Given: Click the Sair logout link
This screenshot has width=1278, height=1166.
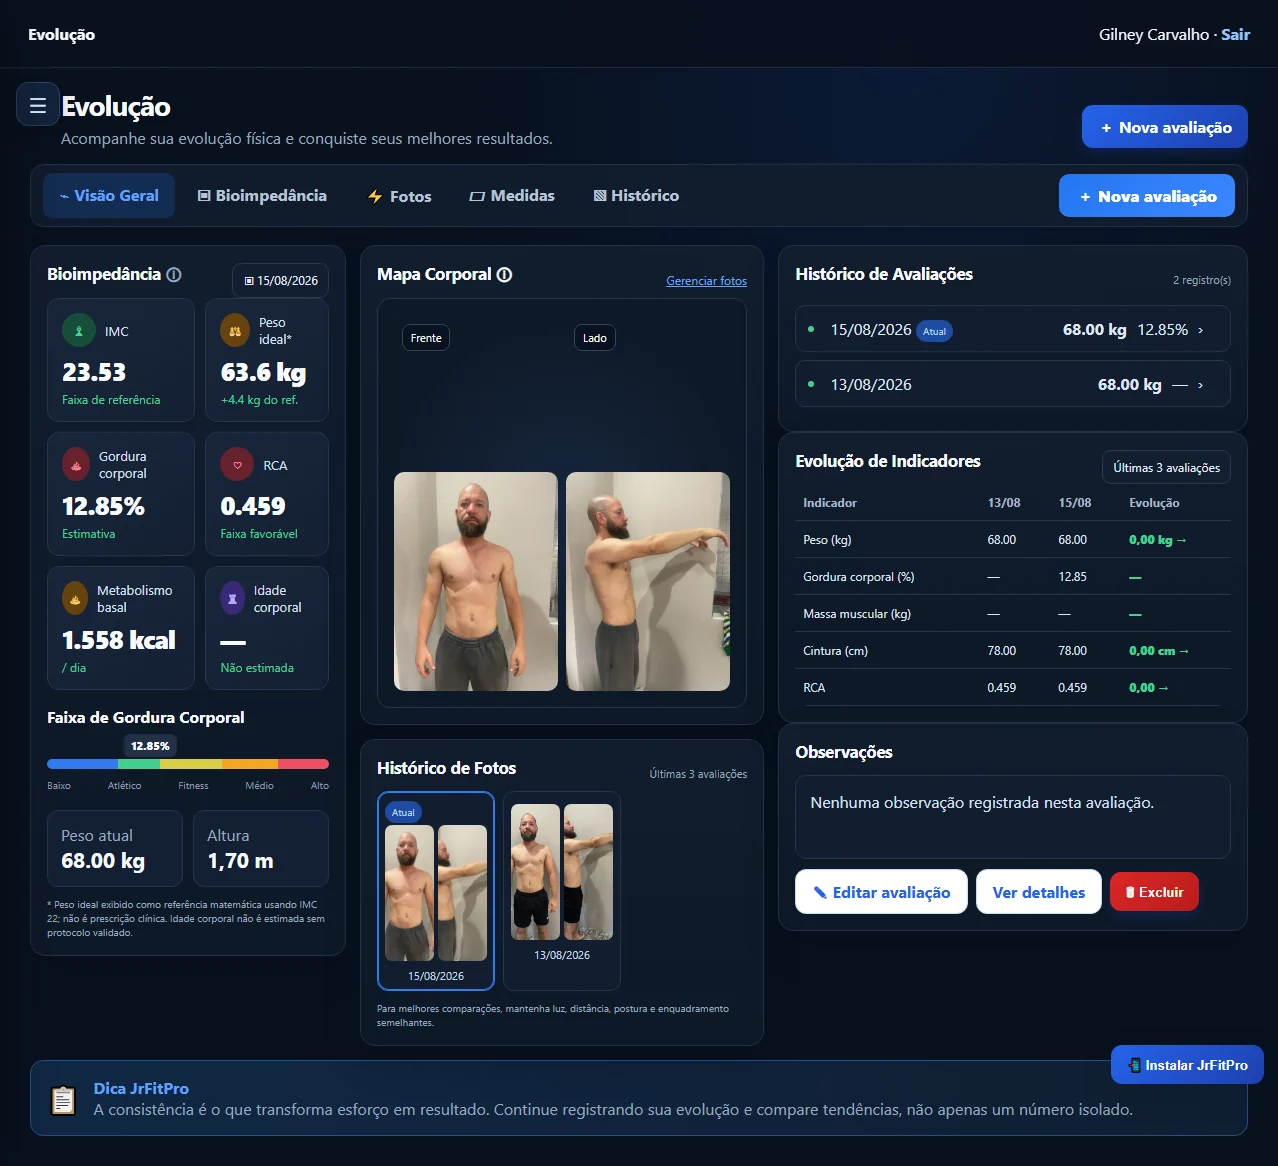Looking at the screenshot, I should 1236,34.
